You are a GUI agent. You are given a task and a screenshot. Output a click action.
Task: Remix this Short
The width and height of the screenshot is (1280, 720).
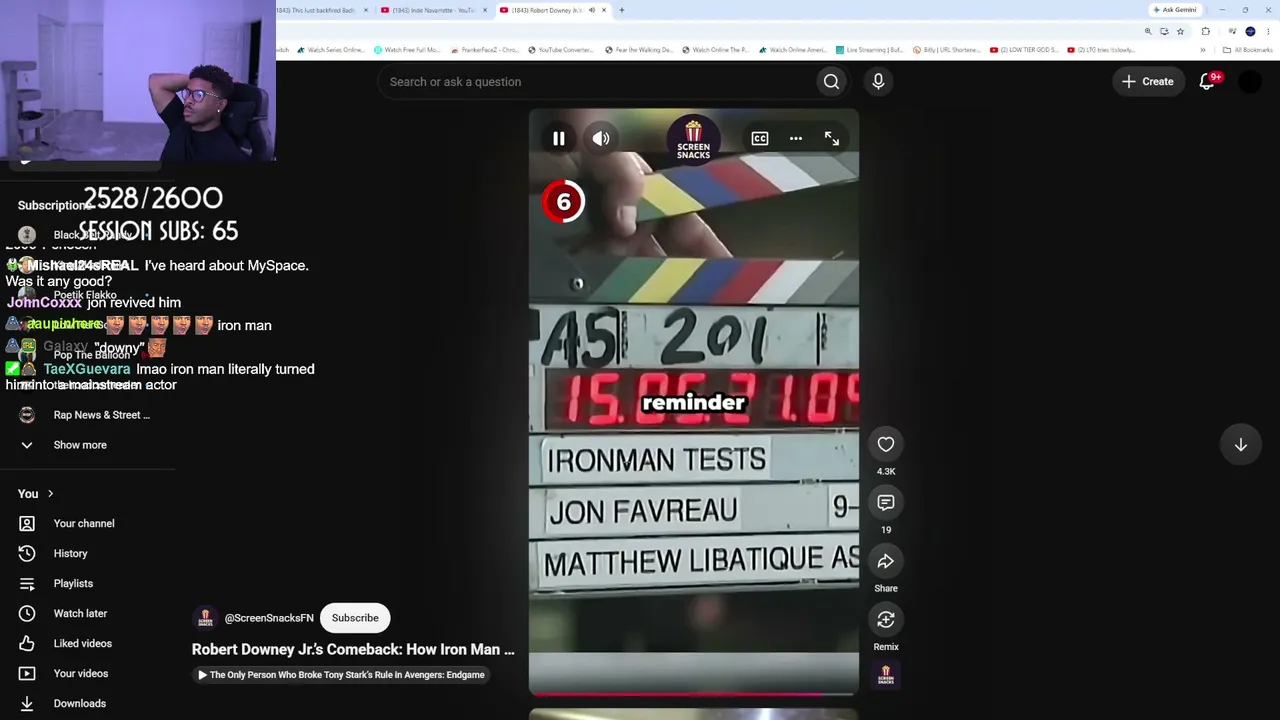[886, 620]
